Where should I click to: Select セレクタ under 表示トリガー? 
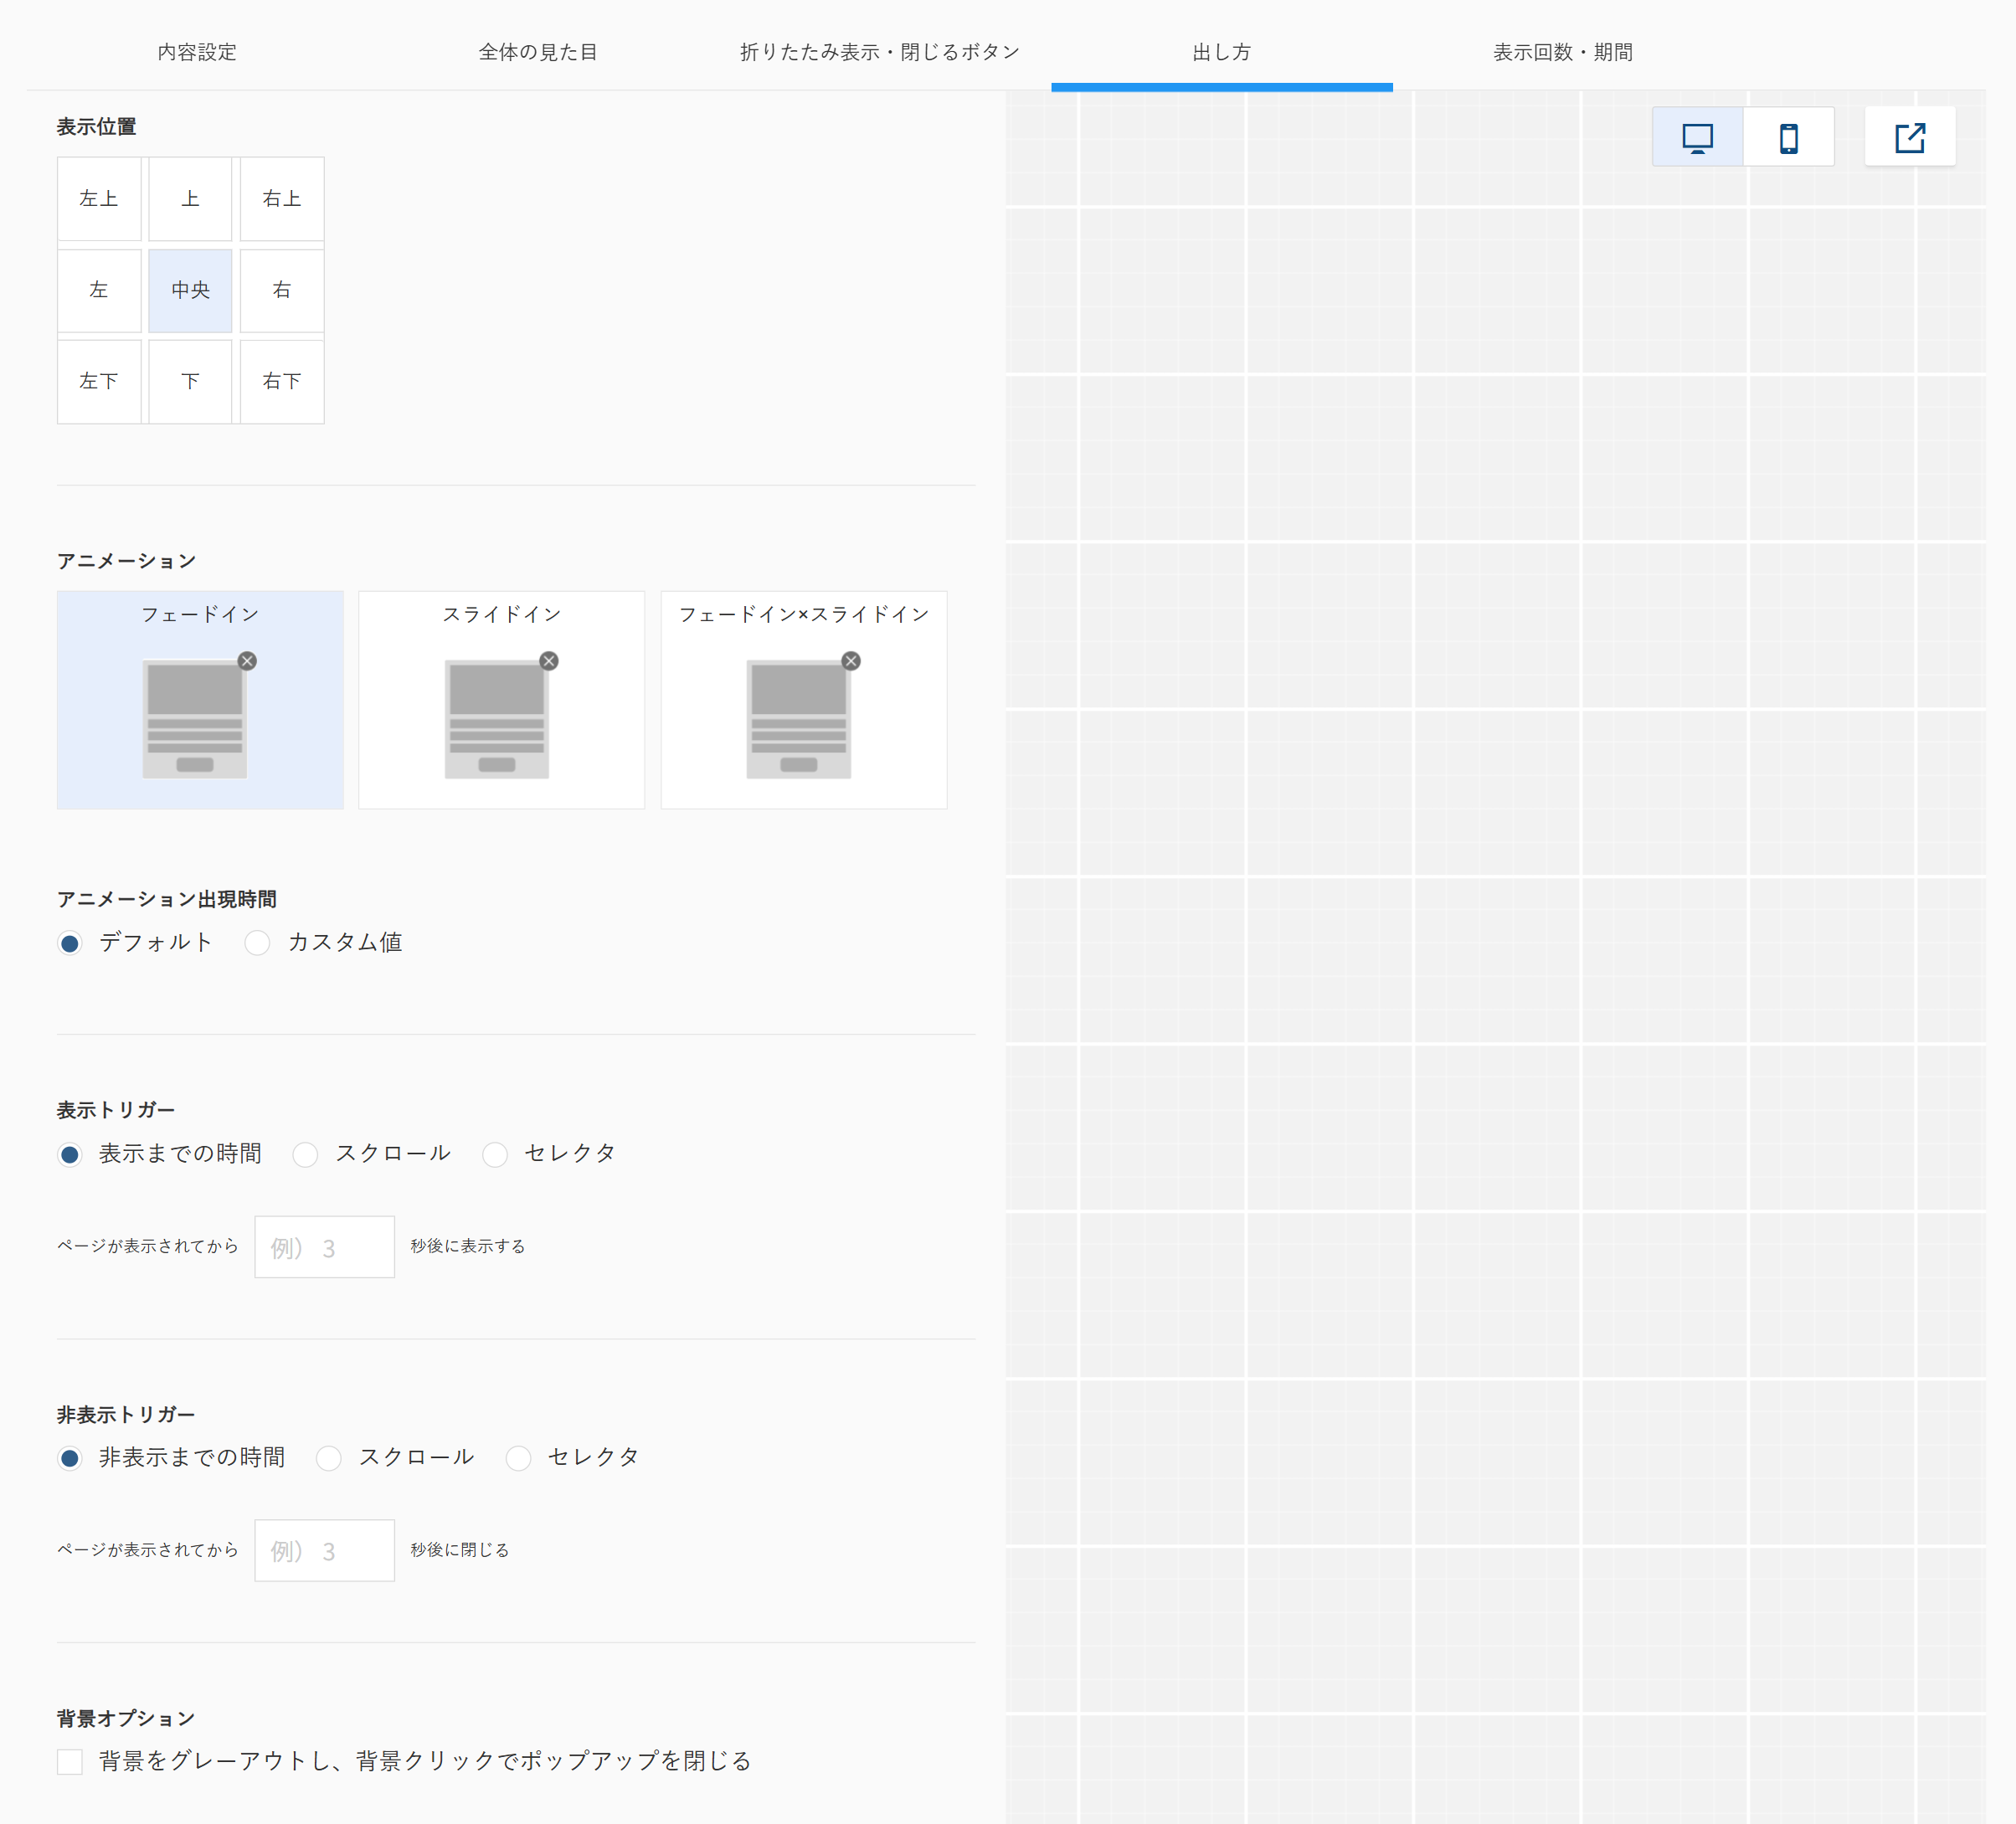point(495,1155)
